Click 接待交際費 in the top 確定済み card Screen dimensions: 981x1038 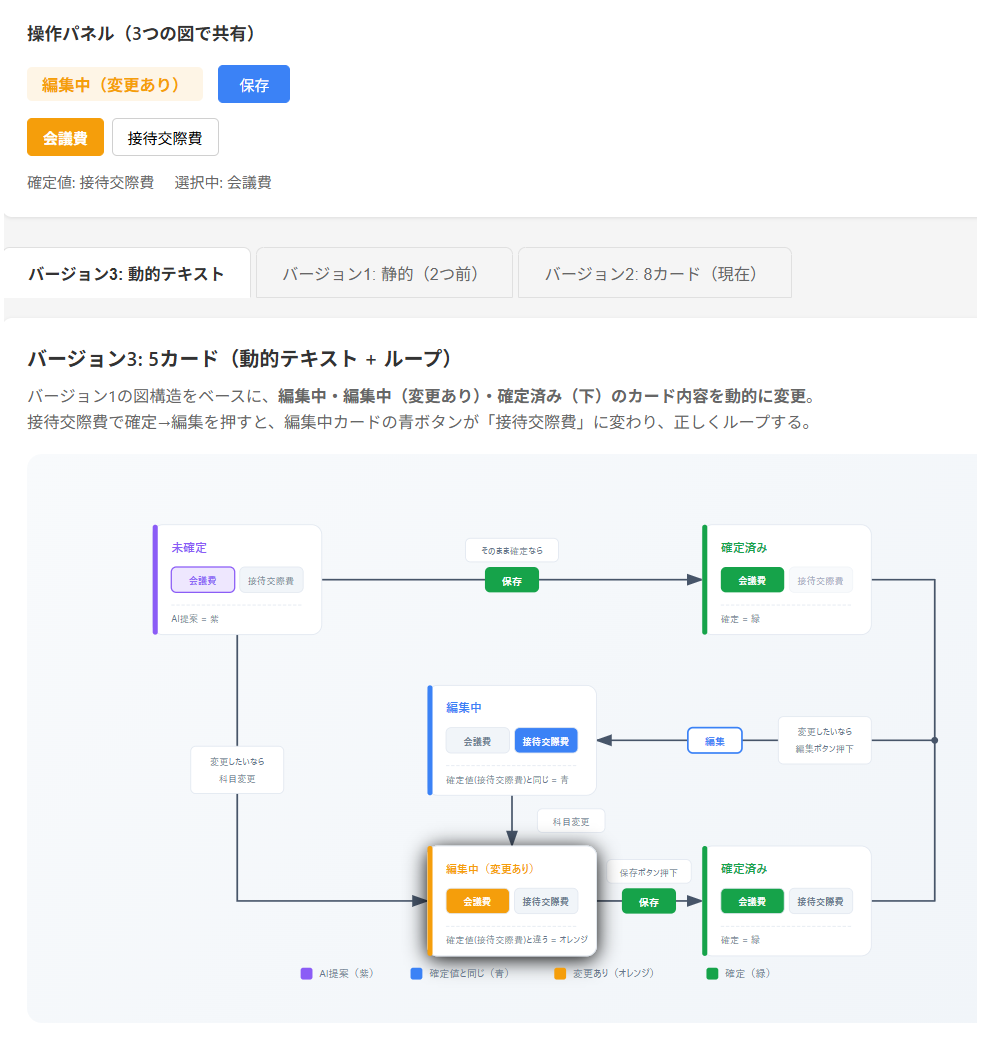click(x=821, y=580)
